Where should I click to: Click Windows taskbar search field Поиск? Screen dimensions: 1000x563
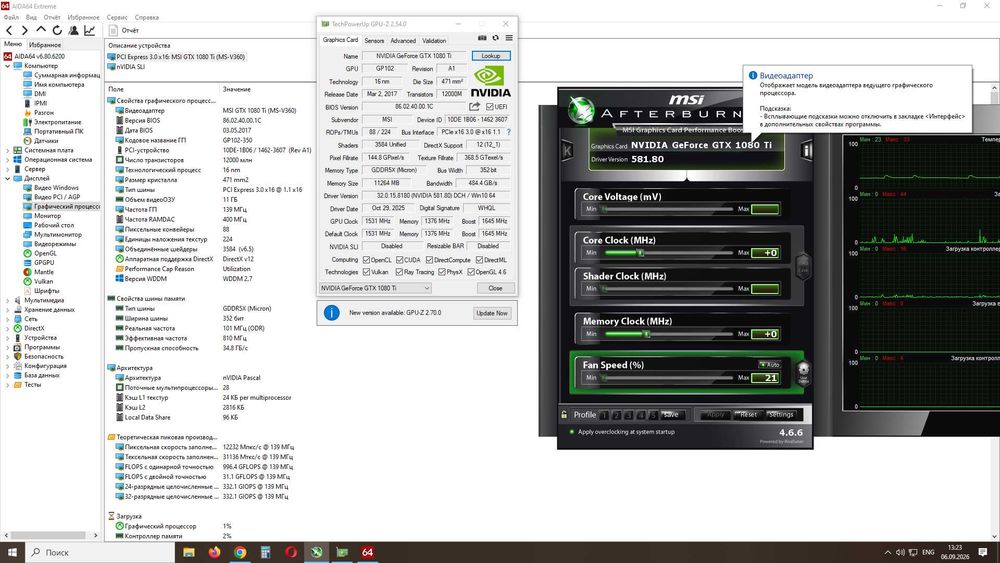coord(101,552)
